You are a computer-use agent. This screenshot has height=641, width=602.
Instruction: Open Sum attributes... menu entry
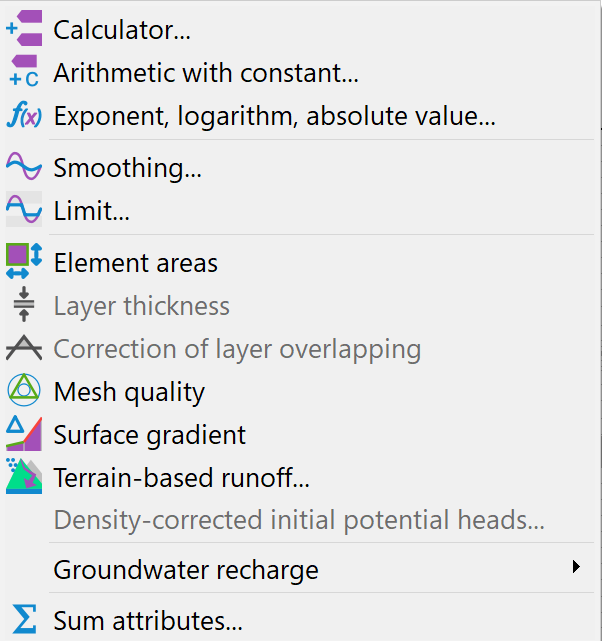148,621
